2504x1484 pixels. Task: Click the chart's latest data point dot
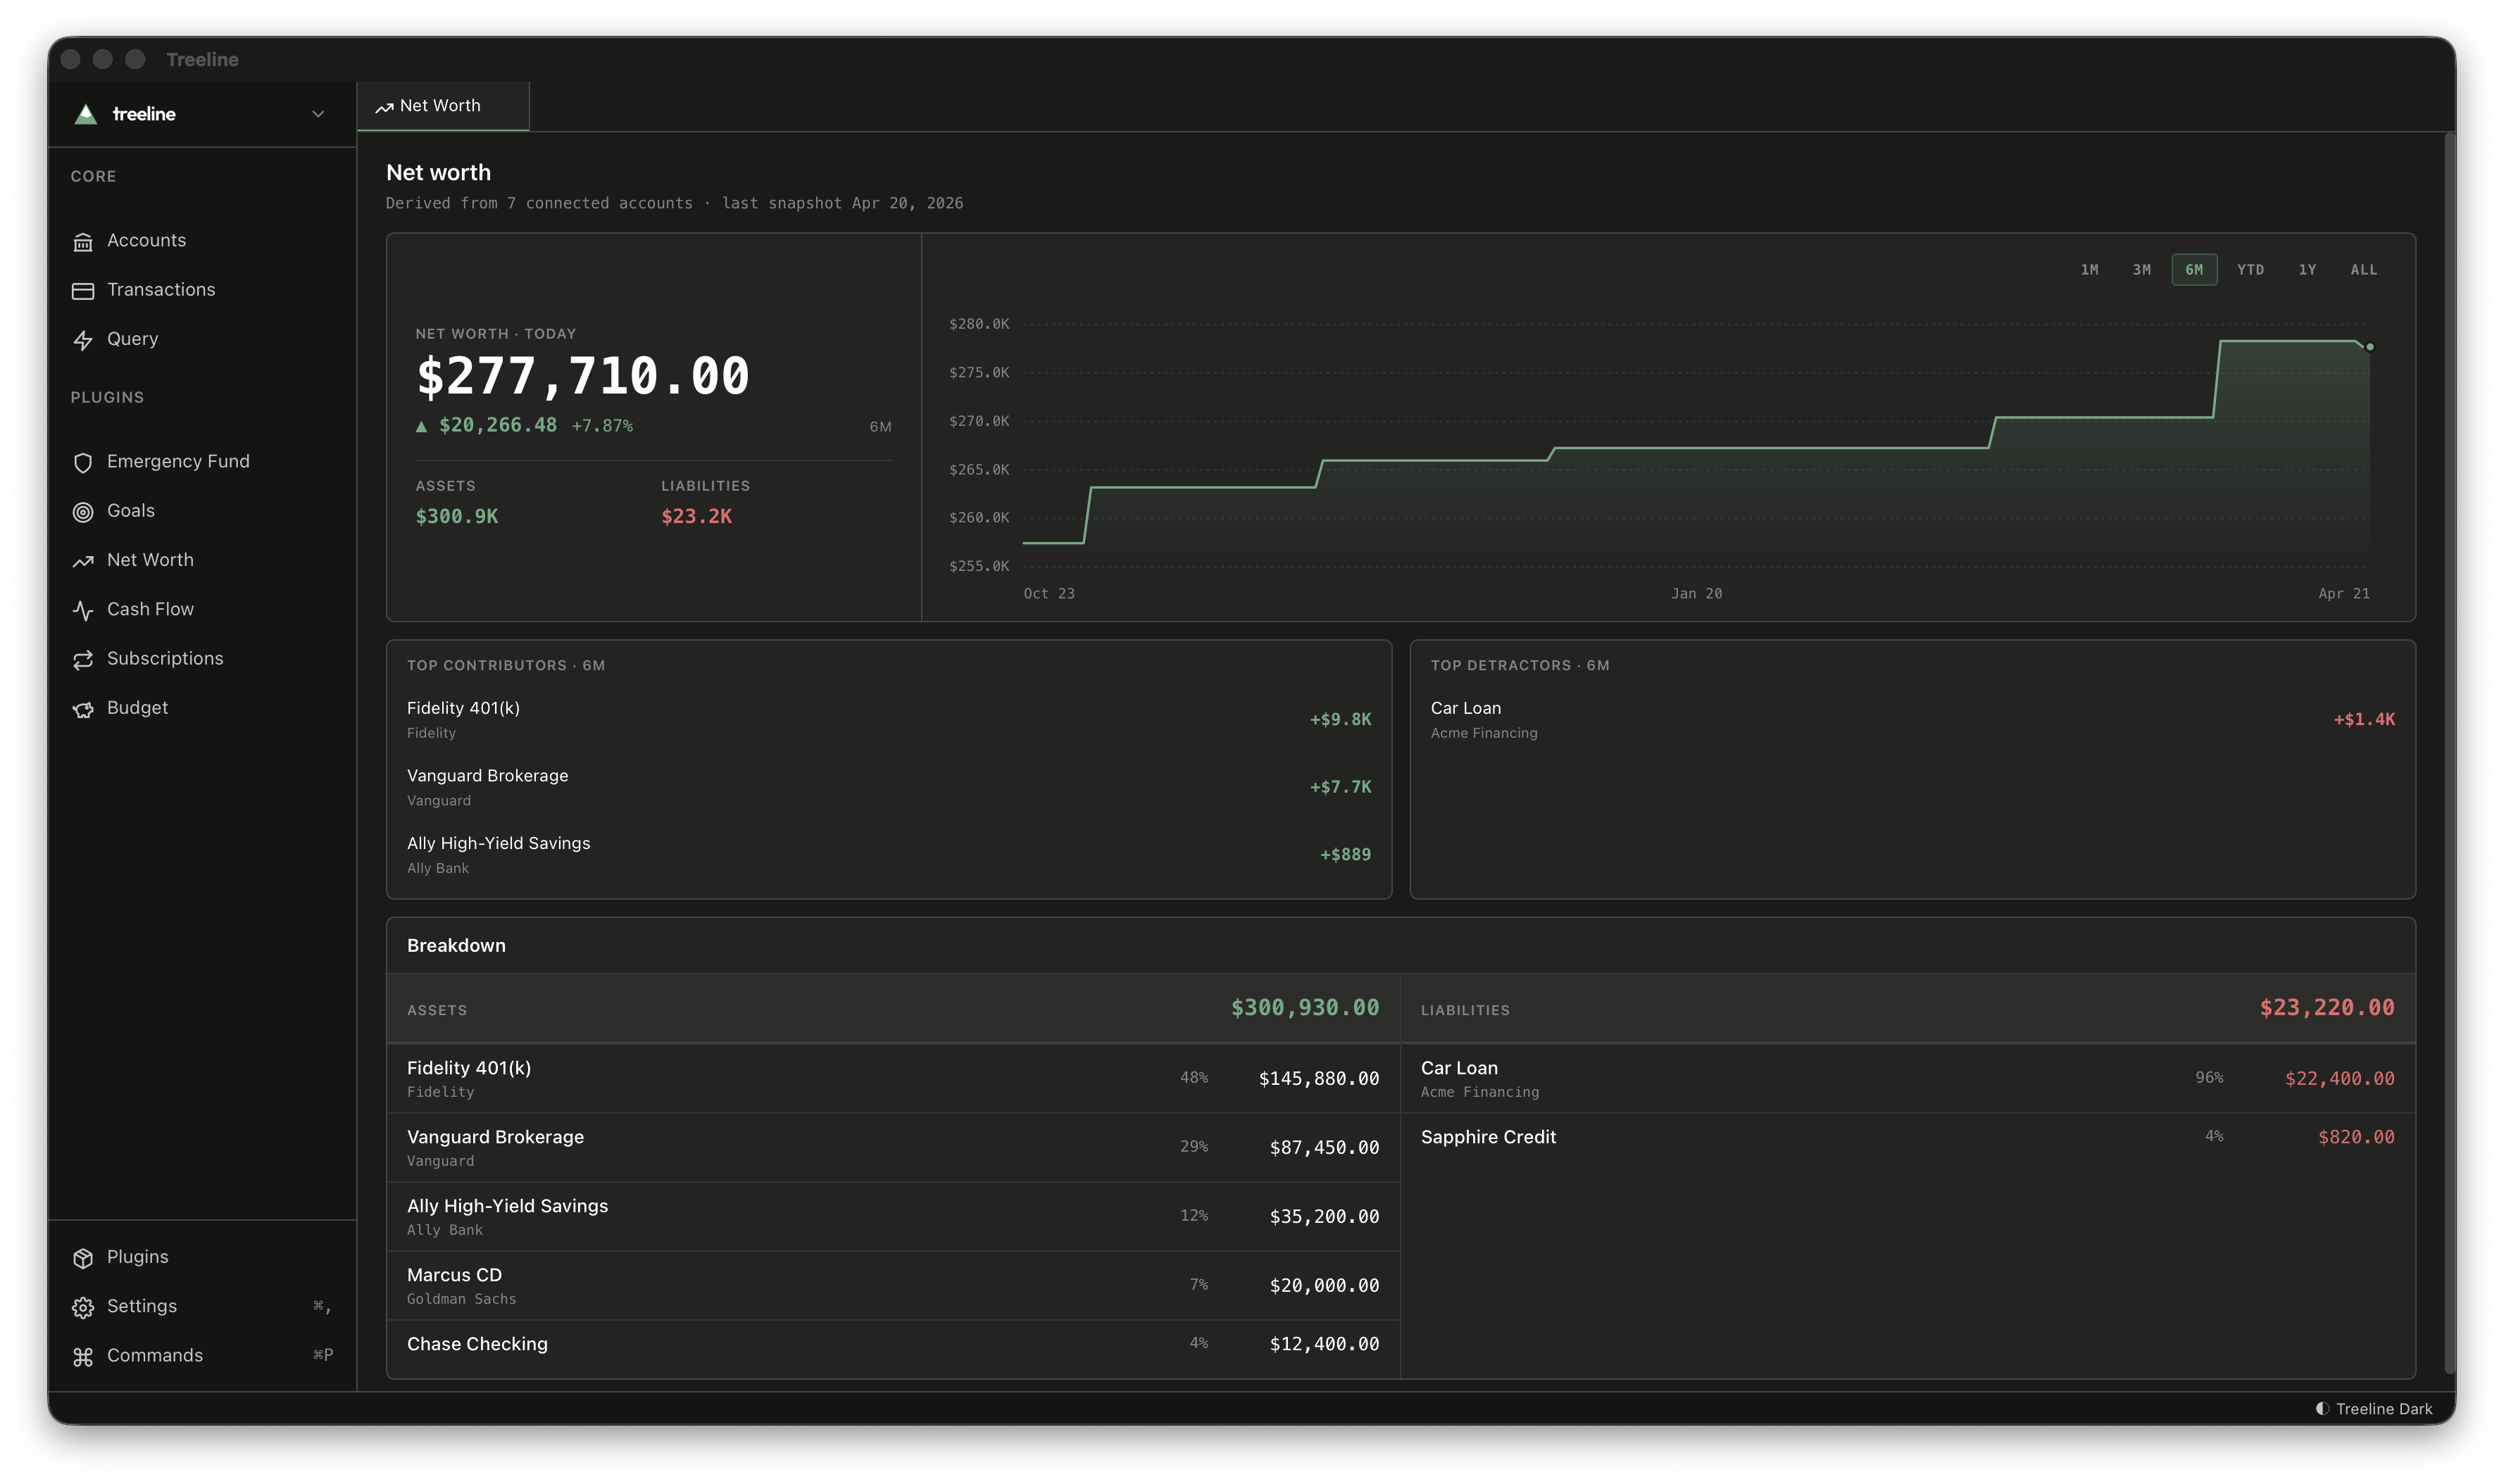pos(2369,347)
